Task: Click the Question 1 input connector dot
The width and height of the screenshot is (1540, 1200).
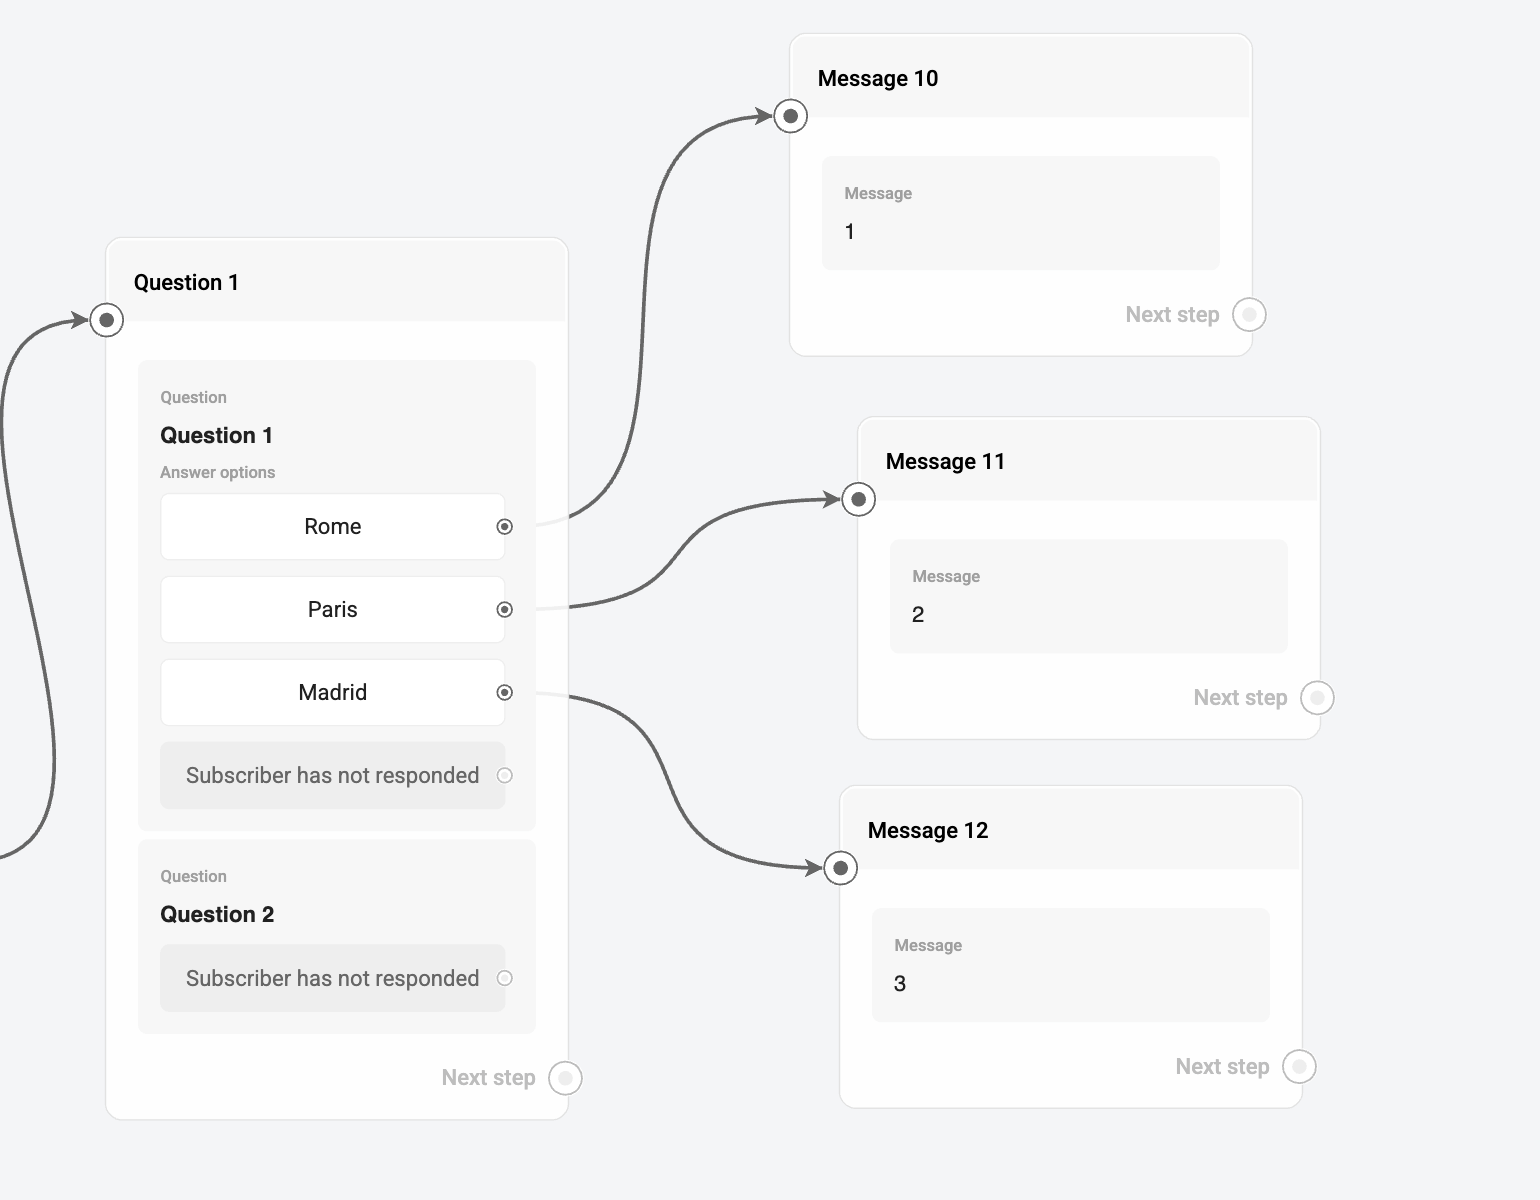Action: pyautogui.click(x=107, y=320)
